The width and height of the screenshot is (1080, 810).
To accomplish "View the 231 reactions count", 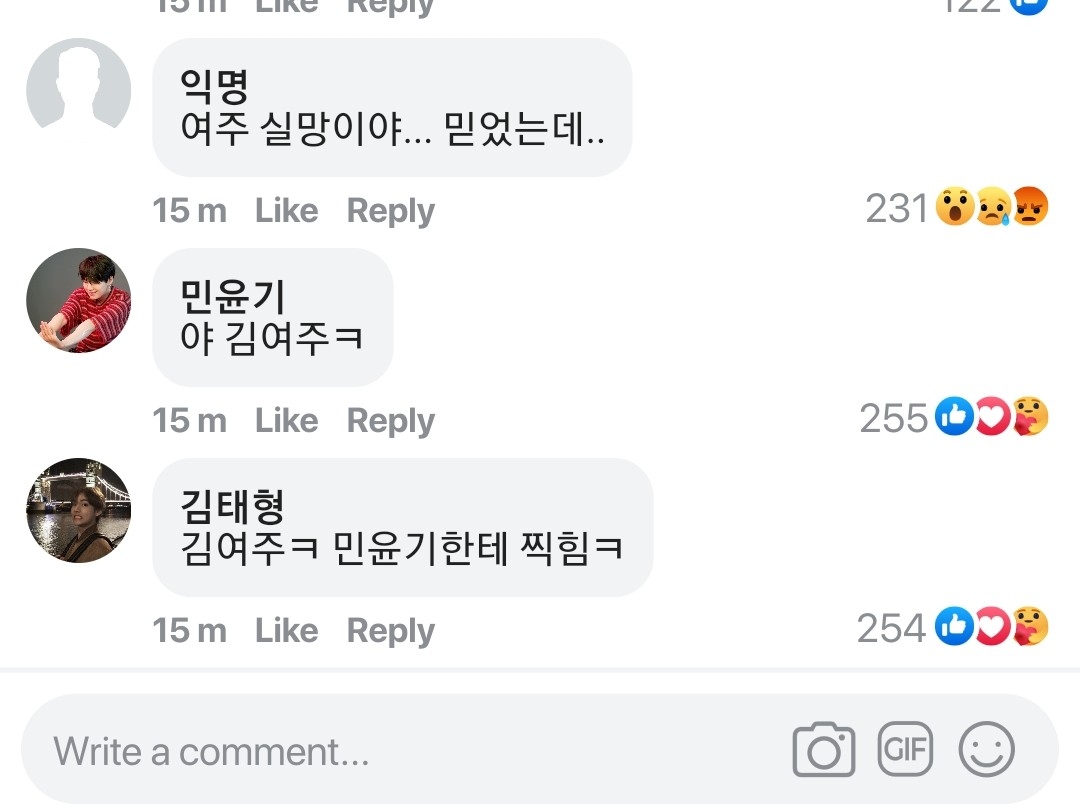I will point(897,209).
